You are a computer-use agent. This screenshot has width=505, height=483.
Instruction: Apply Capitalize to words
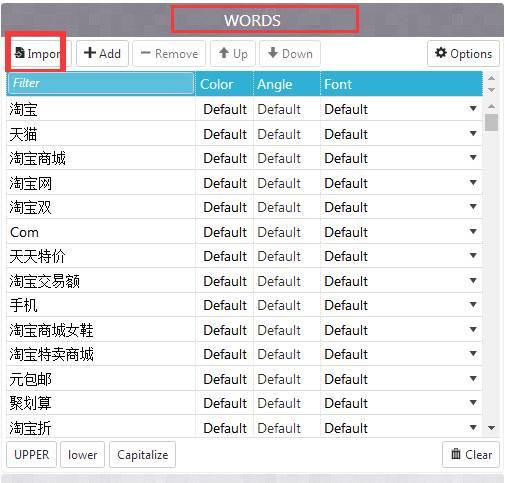tap(142, 454)
